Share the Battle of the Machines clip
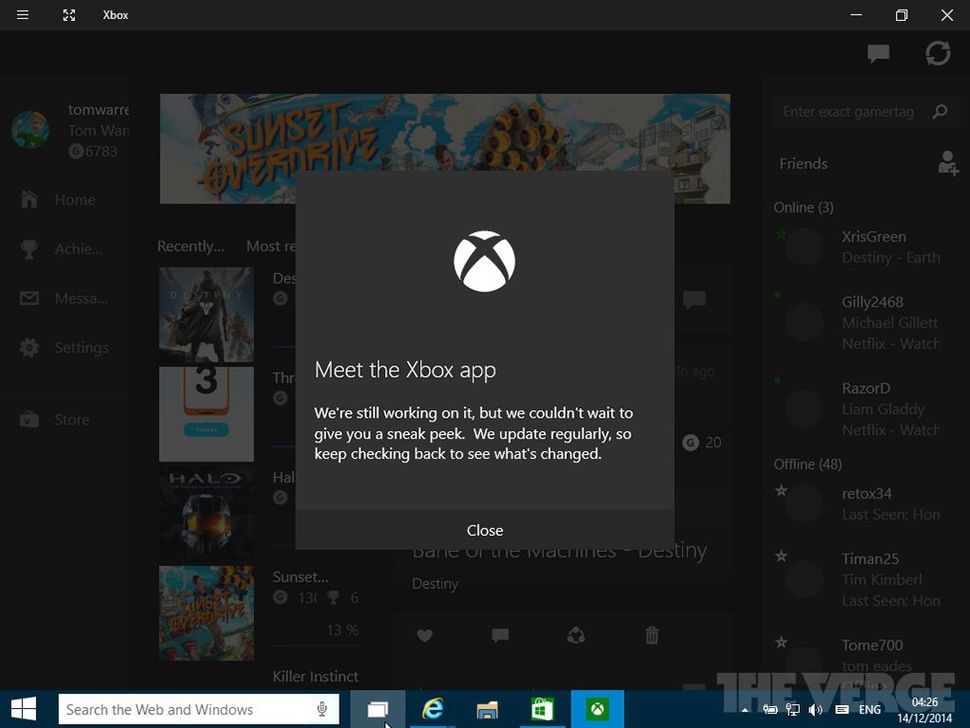 tap(576, 636)
